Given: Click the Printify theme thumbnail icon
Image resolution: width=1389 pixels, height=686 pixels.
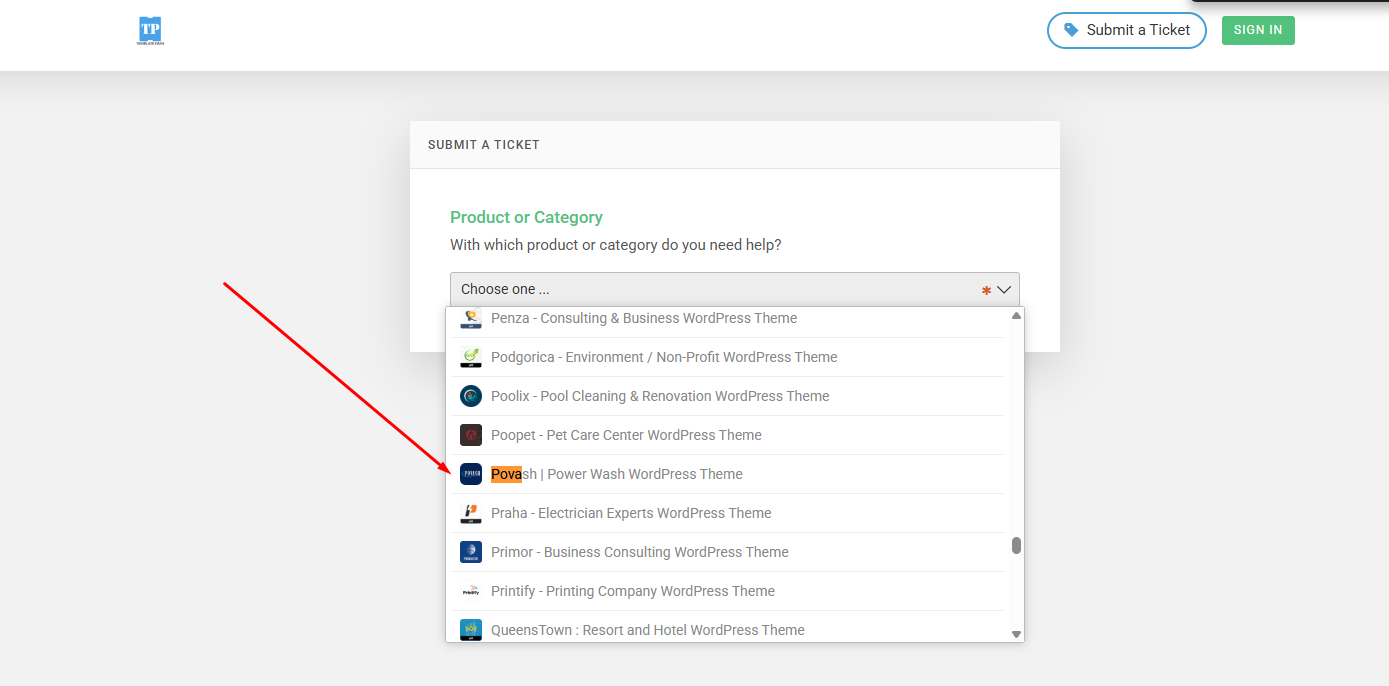Looking at the screenshot, I should tap(471, 591).
